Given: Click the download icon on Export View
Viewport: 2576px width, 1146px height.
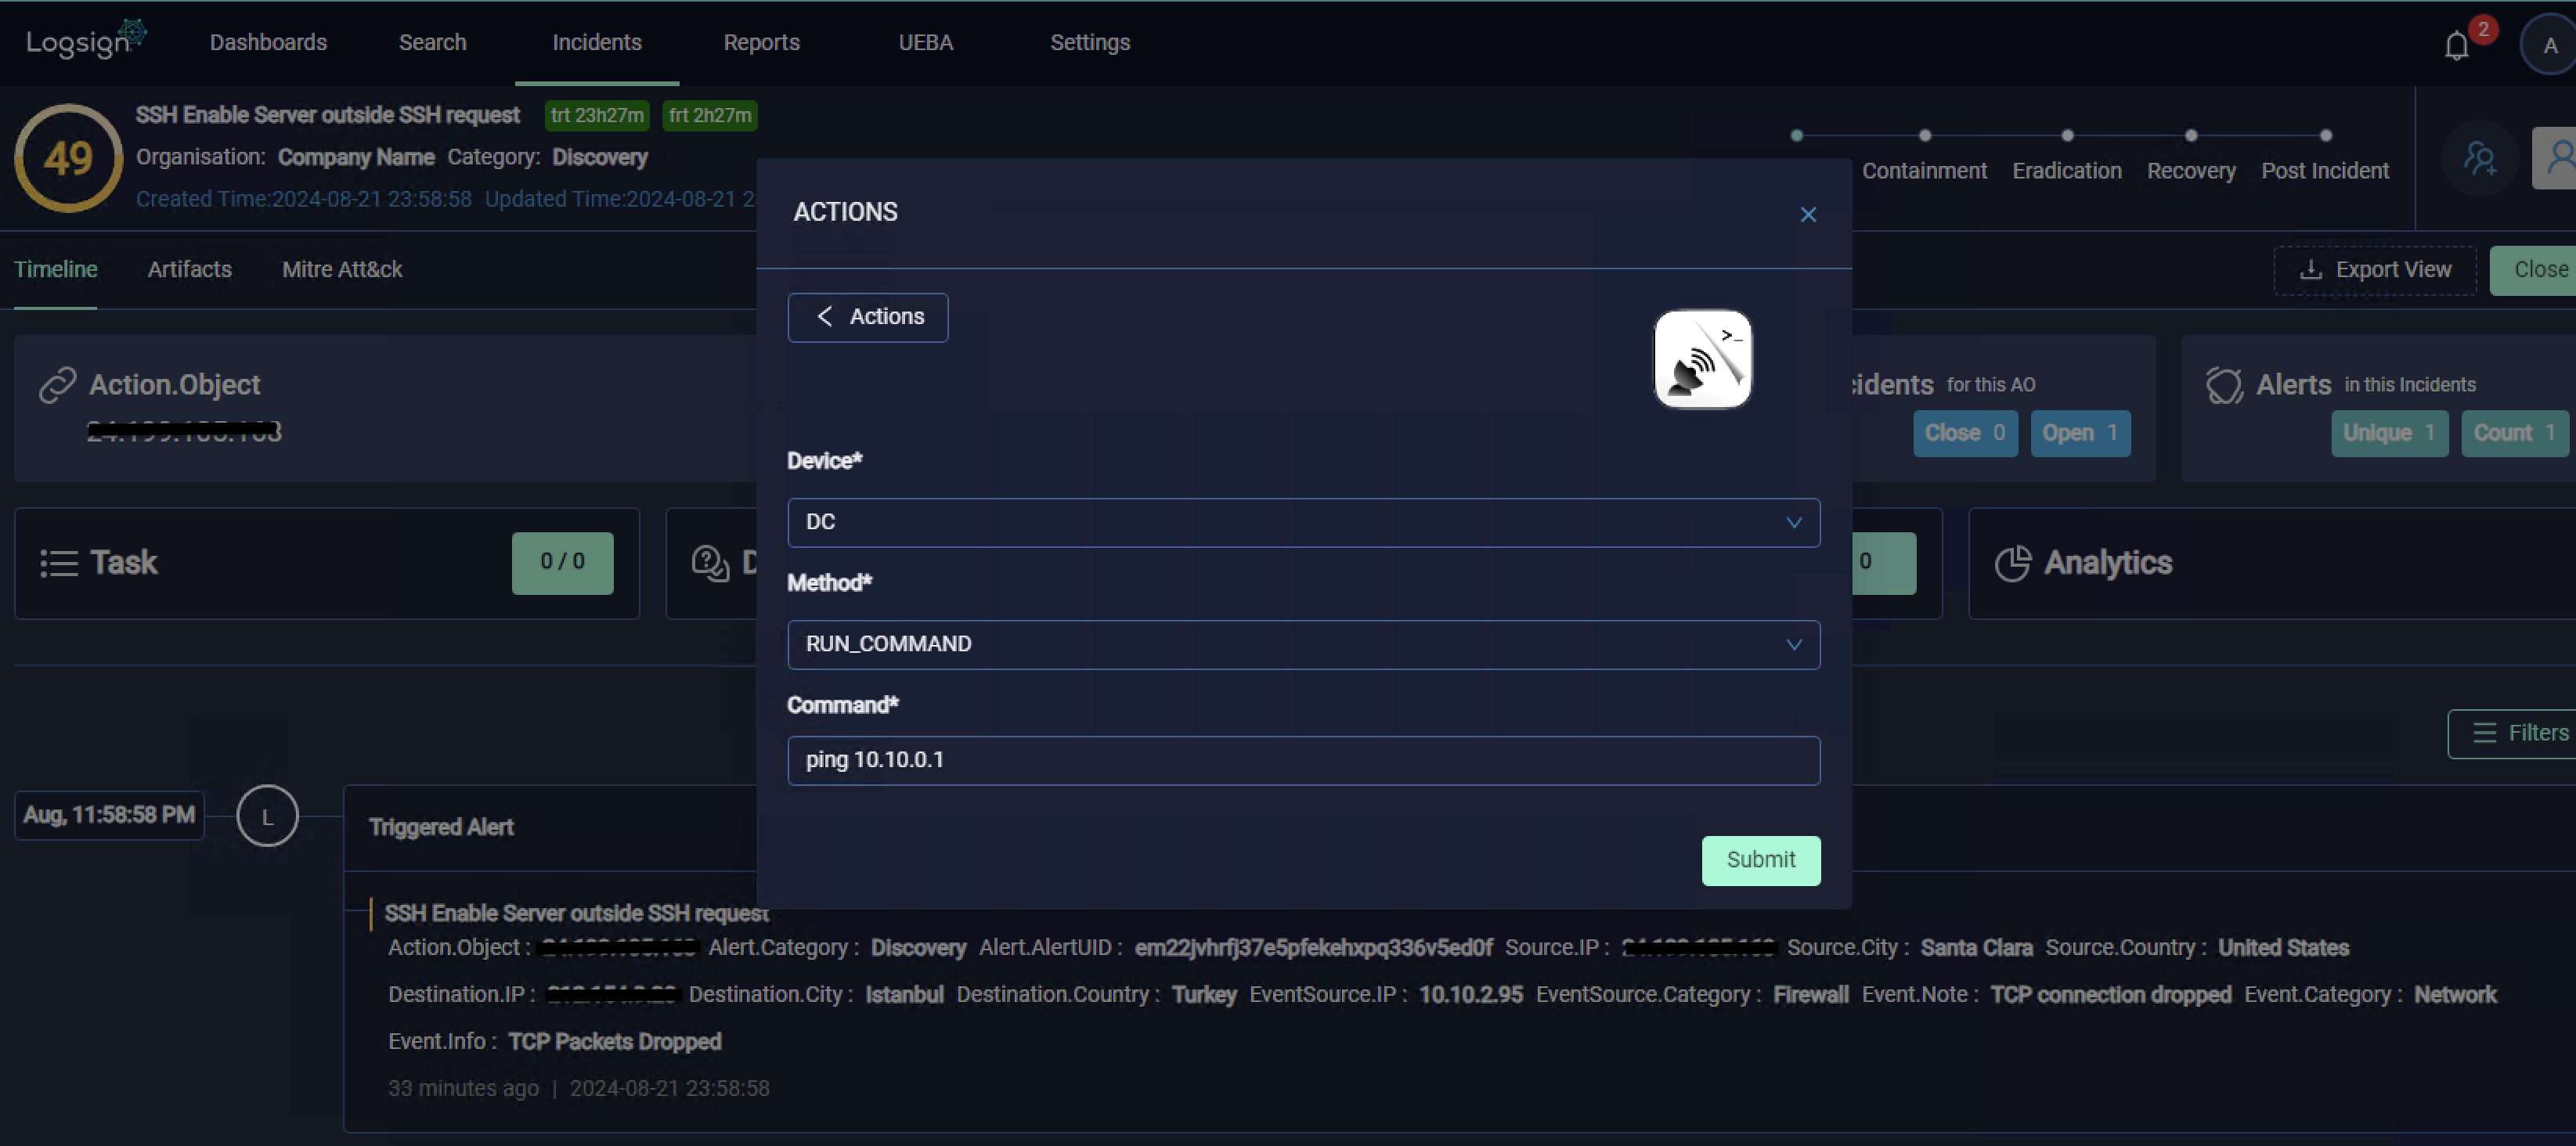Looking at the screenshot, I should [2311, 269].
